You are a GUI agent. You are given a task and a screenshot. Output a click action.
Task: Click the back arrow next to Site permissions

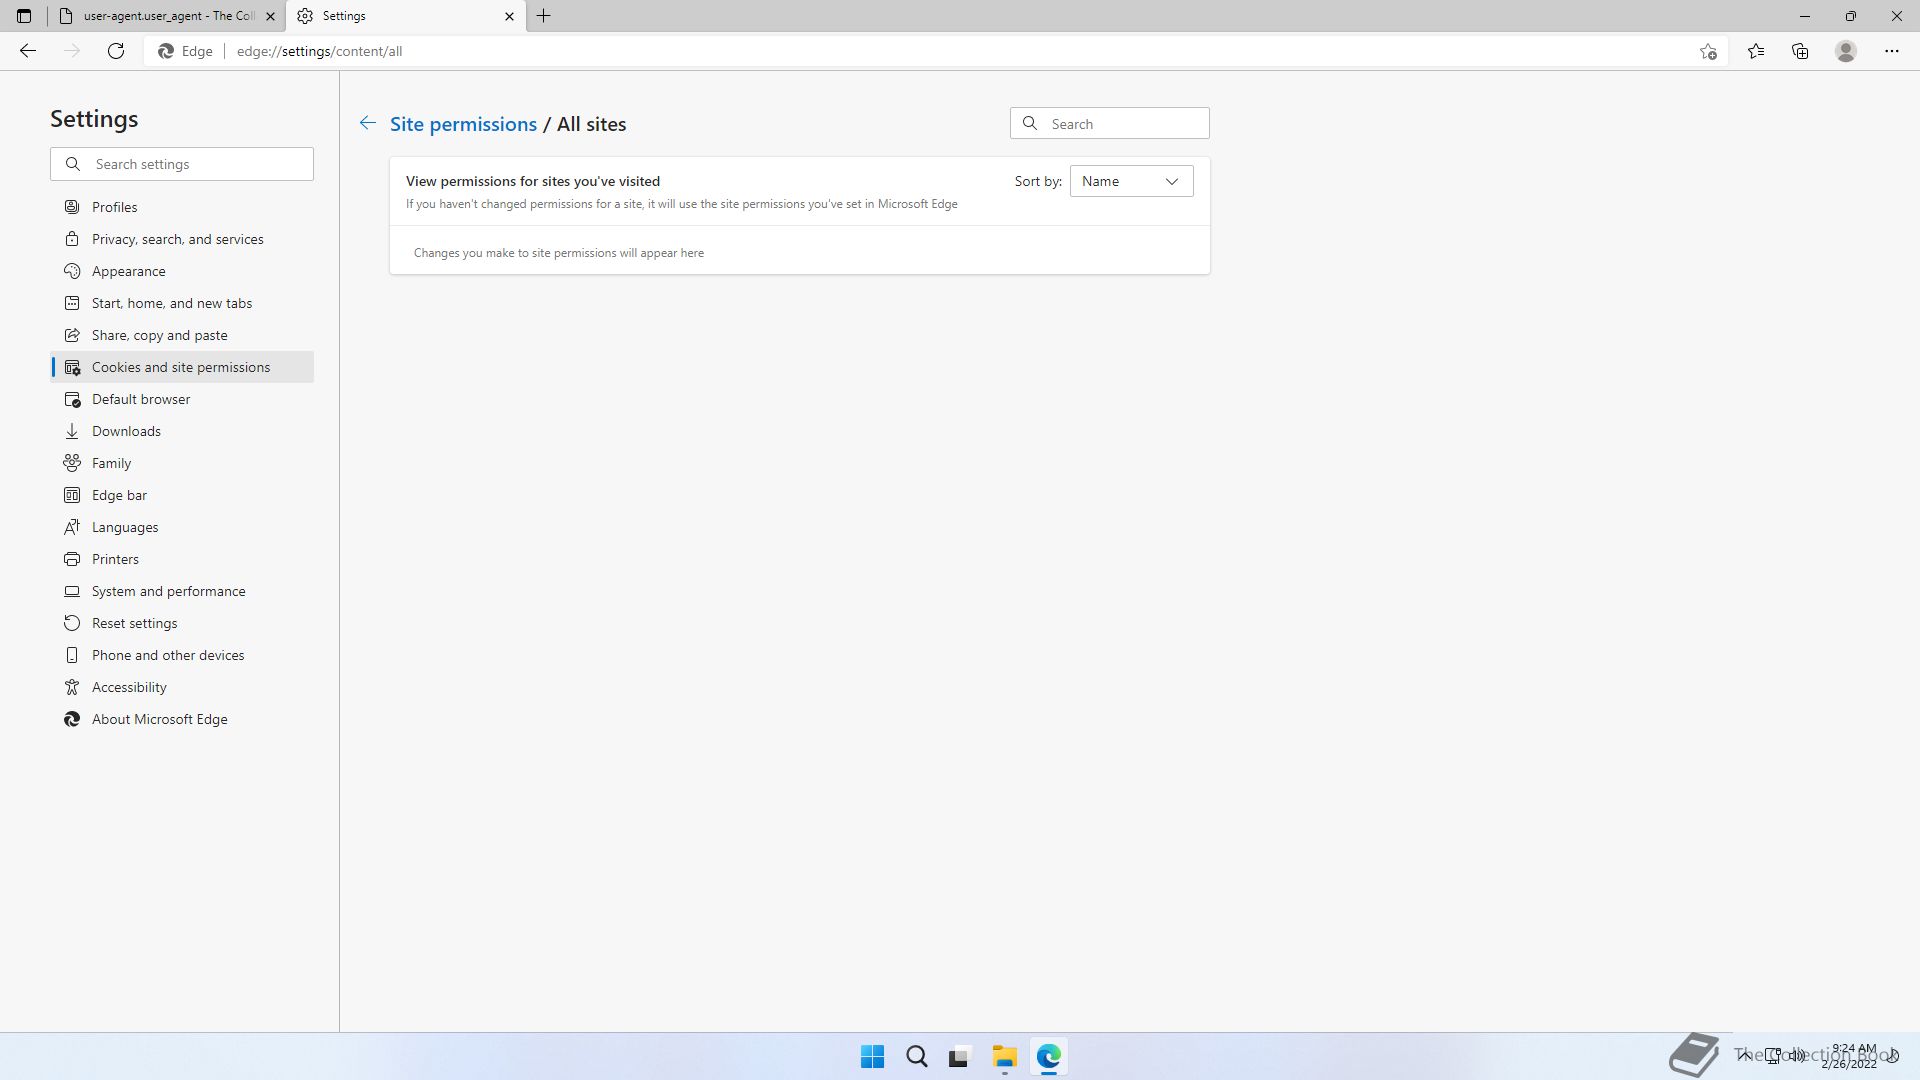pyautogui.click(x=367, y=123)
